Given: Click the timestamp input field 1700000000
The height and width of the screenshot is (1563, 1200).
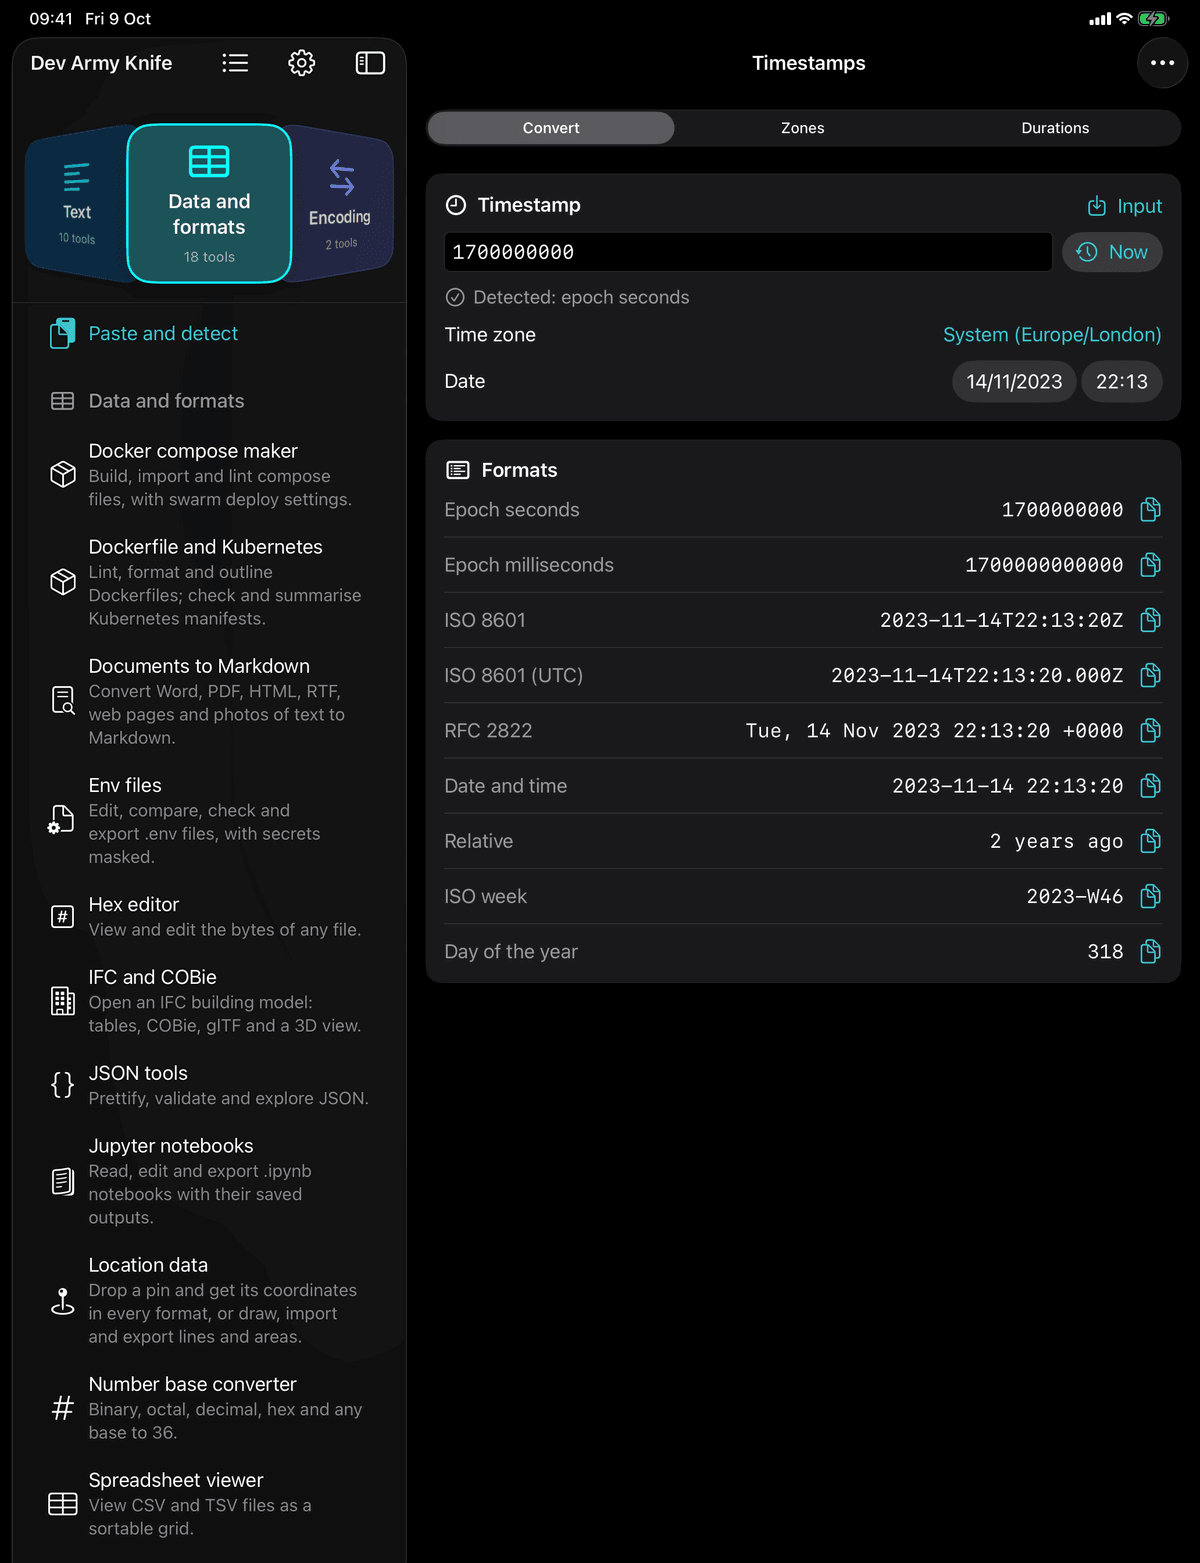Looking at the screenshot, I should pyautogui.click(x=748, y=252).
